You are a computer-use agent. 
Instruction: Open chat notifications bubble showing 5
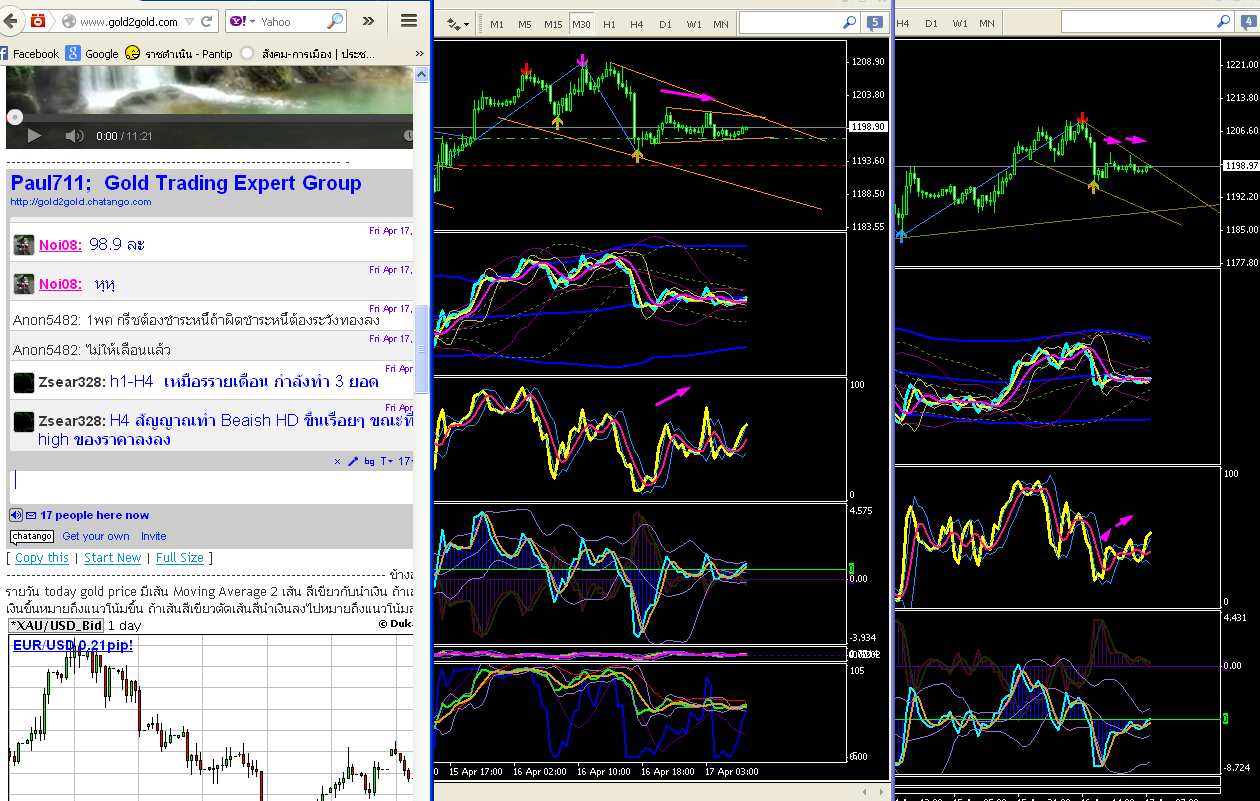click(x=875, y=22)
